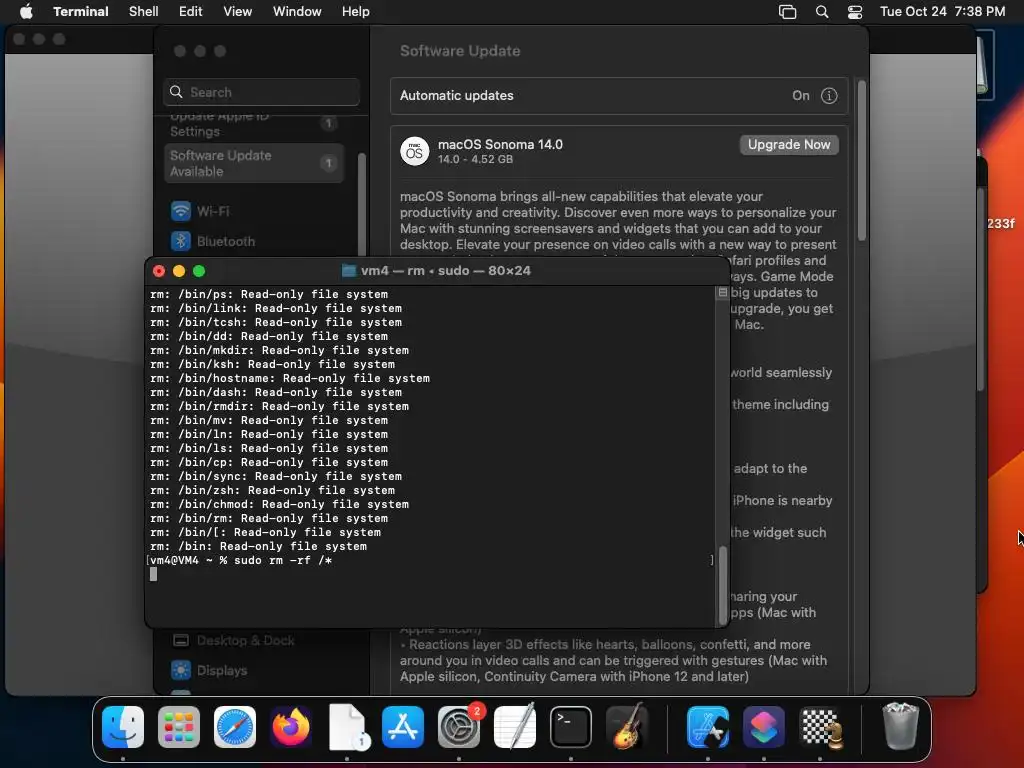Click the Terminal scroll marker icon
Screen dimensions: 1024x768
coord(722,293)
